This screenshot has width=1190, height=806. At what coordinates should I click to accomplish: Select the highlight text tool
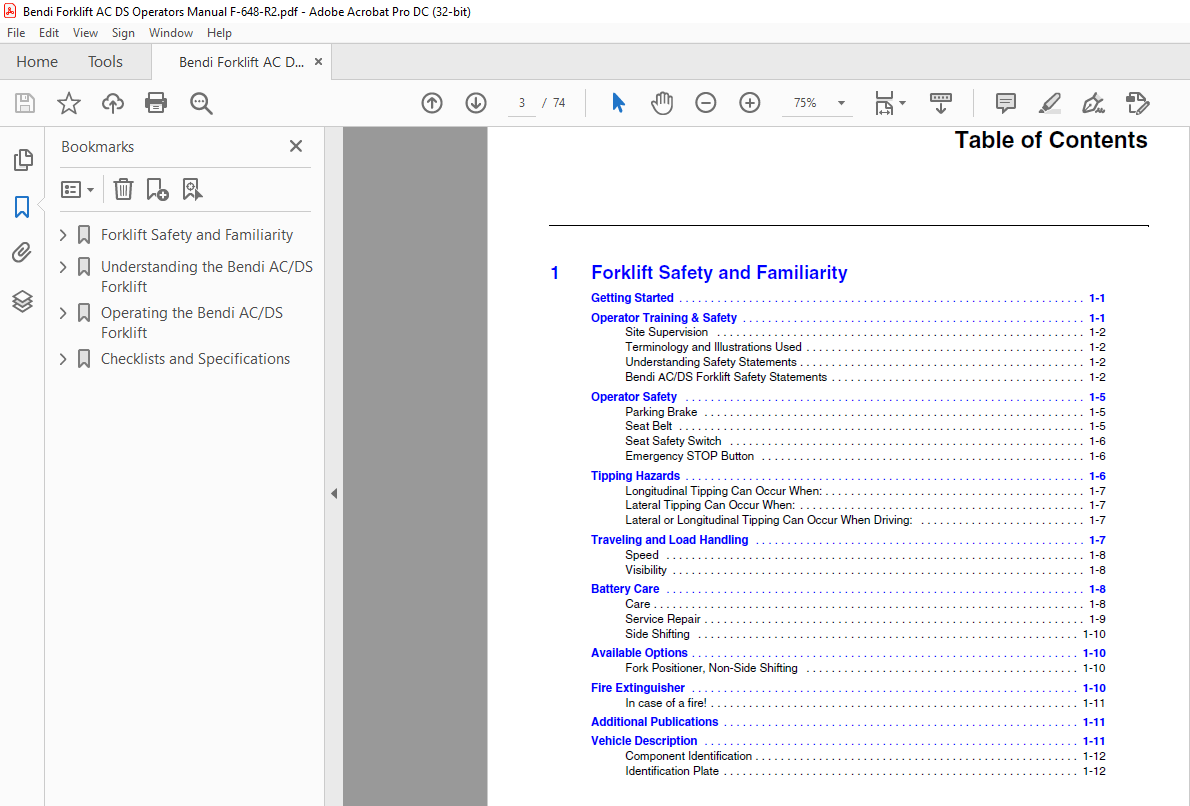pos(1050,102)
